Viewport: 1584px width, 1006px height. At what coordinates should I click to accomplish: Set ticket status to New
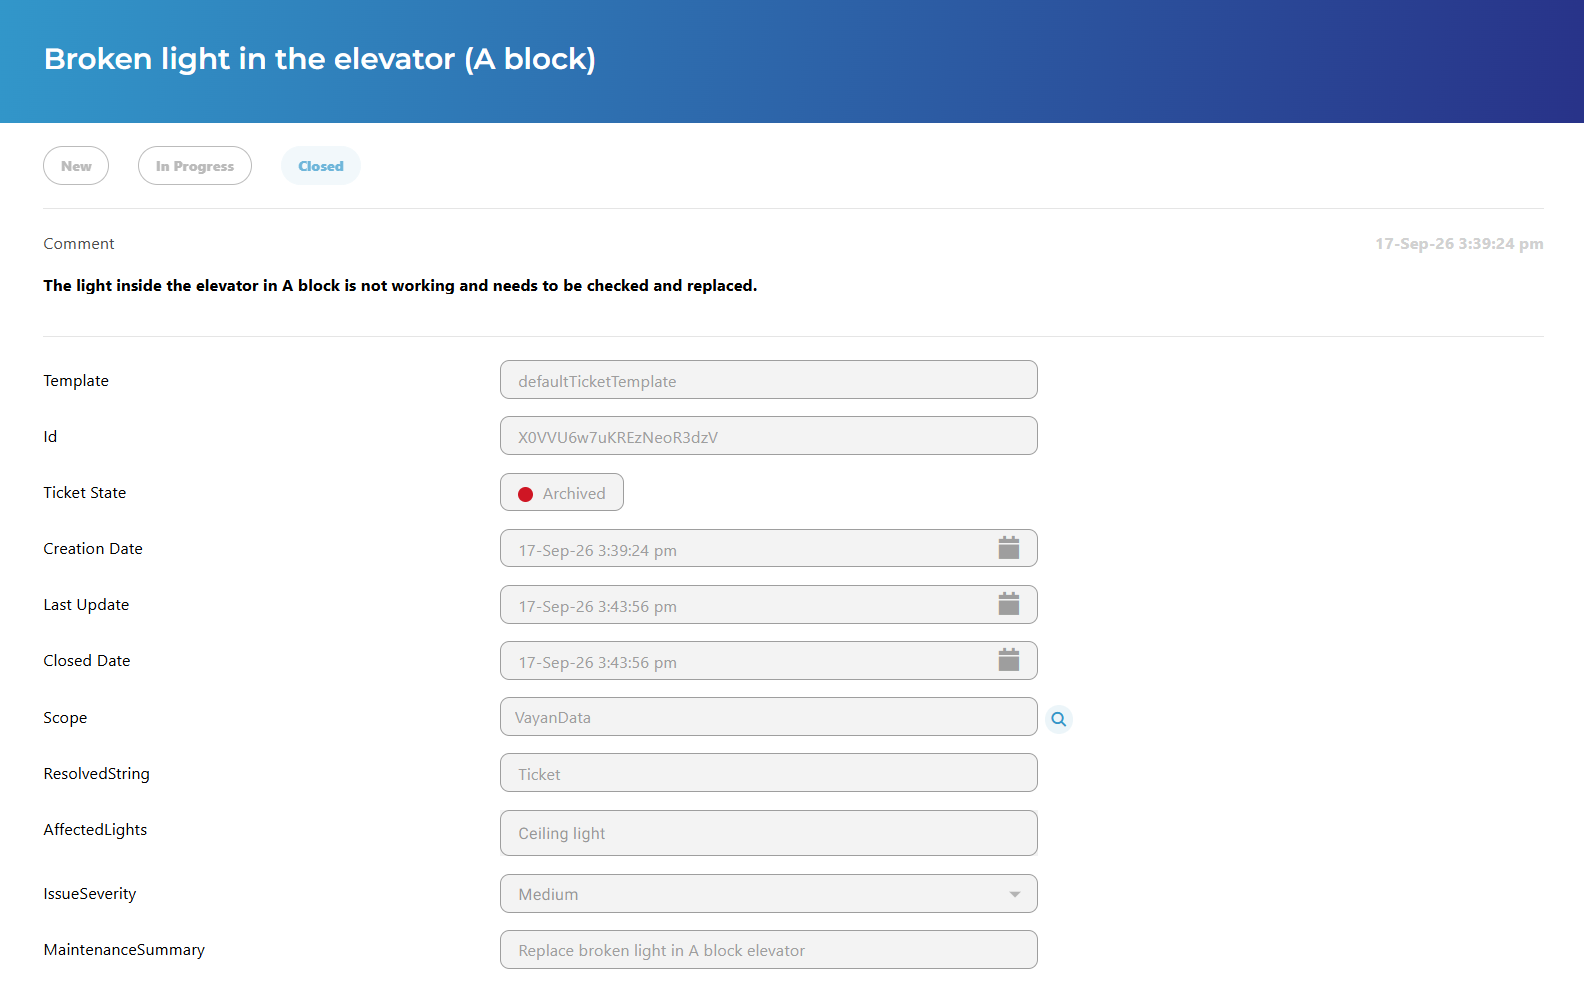[76, 166]
